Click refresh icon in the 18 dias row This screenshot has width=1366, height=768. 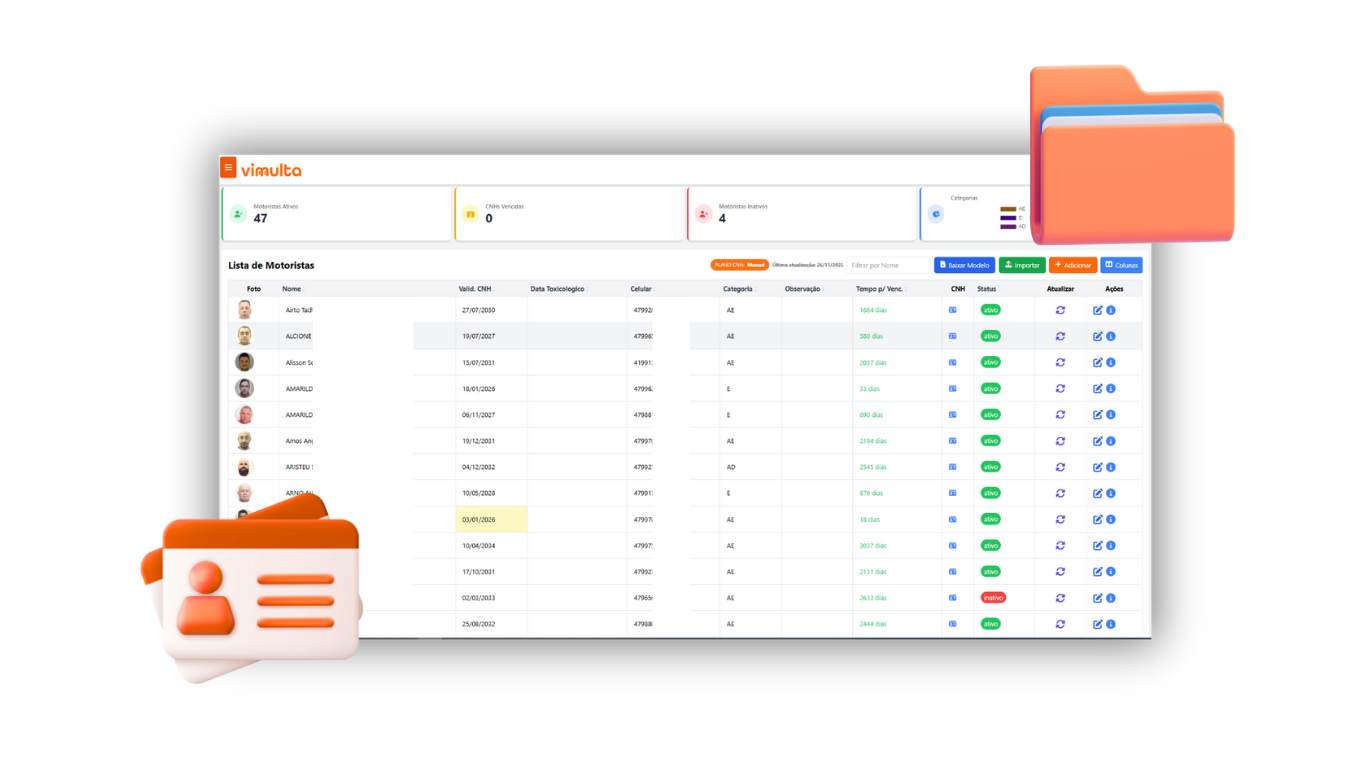(x=1060, y=519)
